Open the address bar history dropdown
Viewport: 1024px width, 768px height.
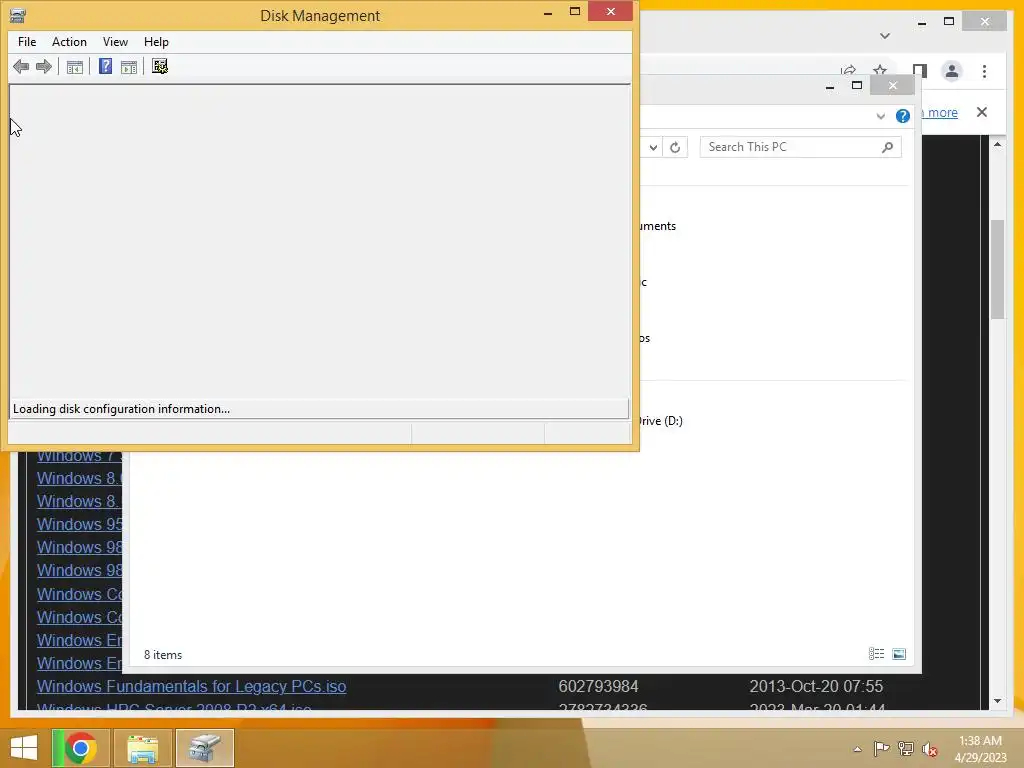pos(653,147)
